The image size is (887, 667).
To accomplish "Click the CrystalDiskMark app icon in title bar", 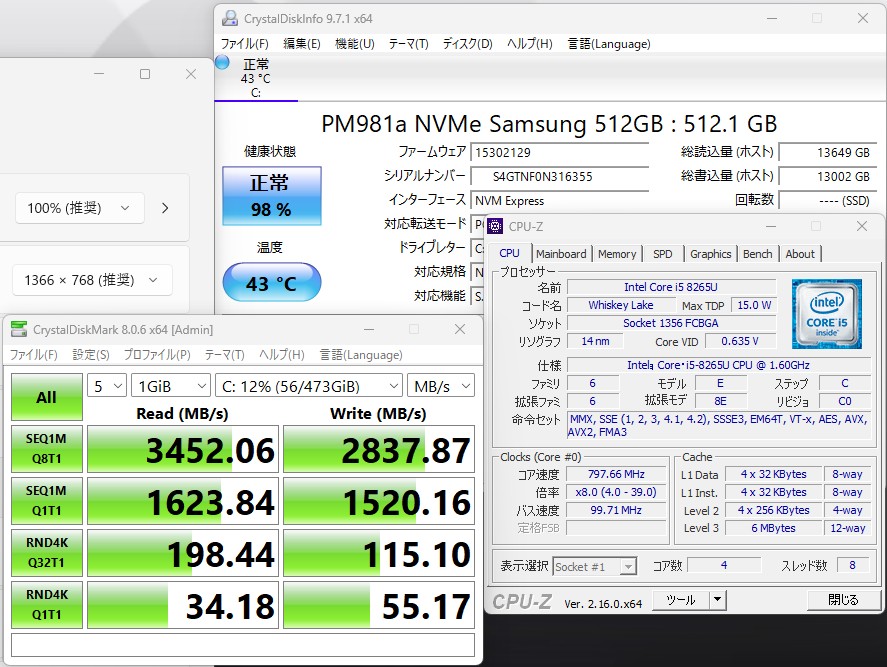I will 19,329.
